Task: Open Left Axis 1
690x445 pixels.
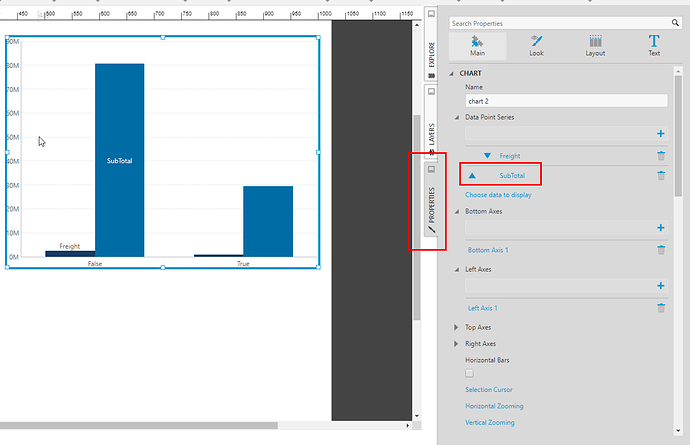Action: click(x=482, y=308)
